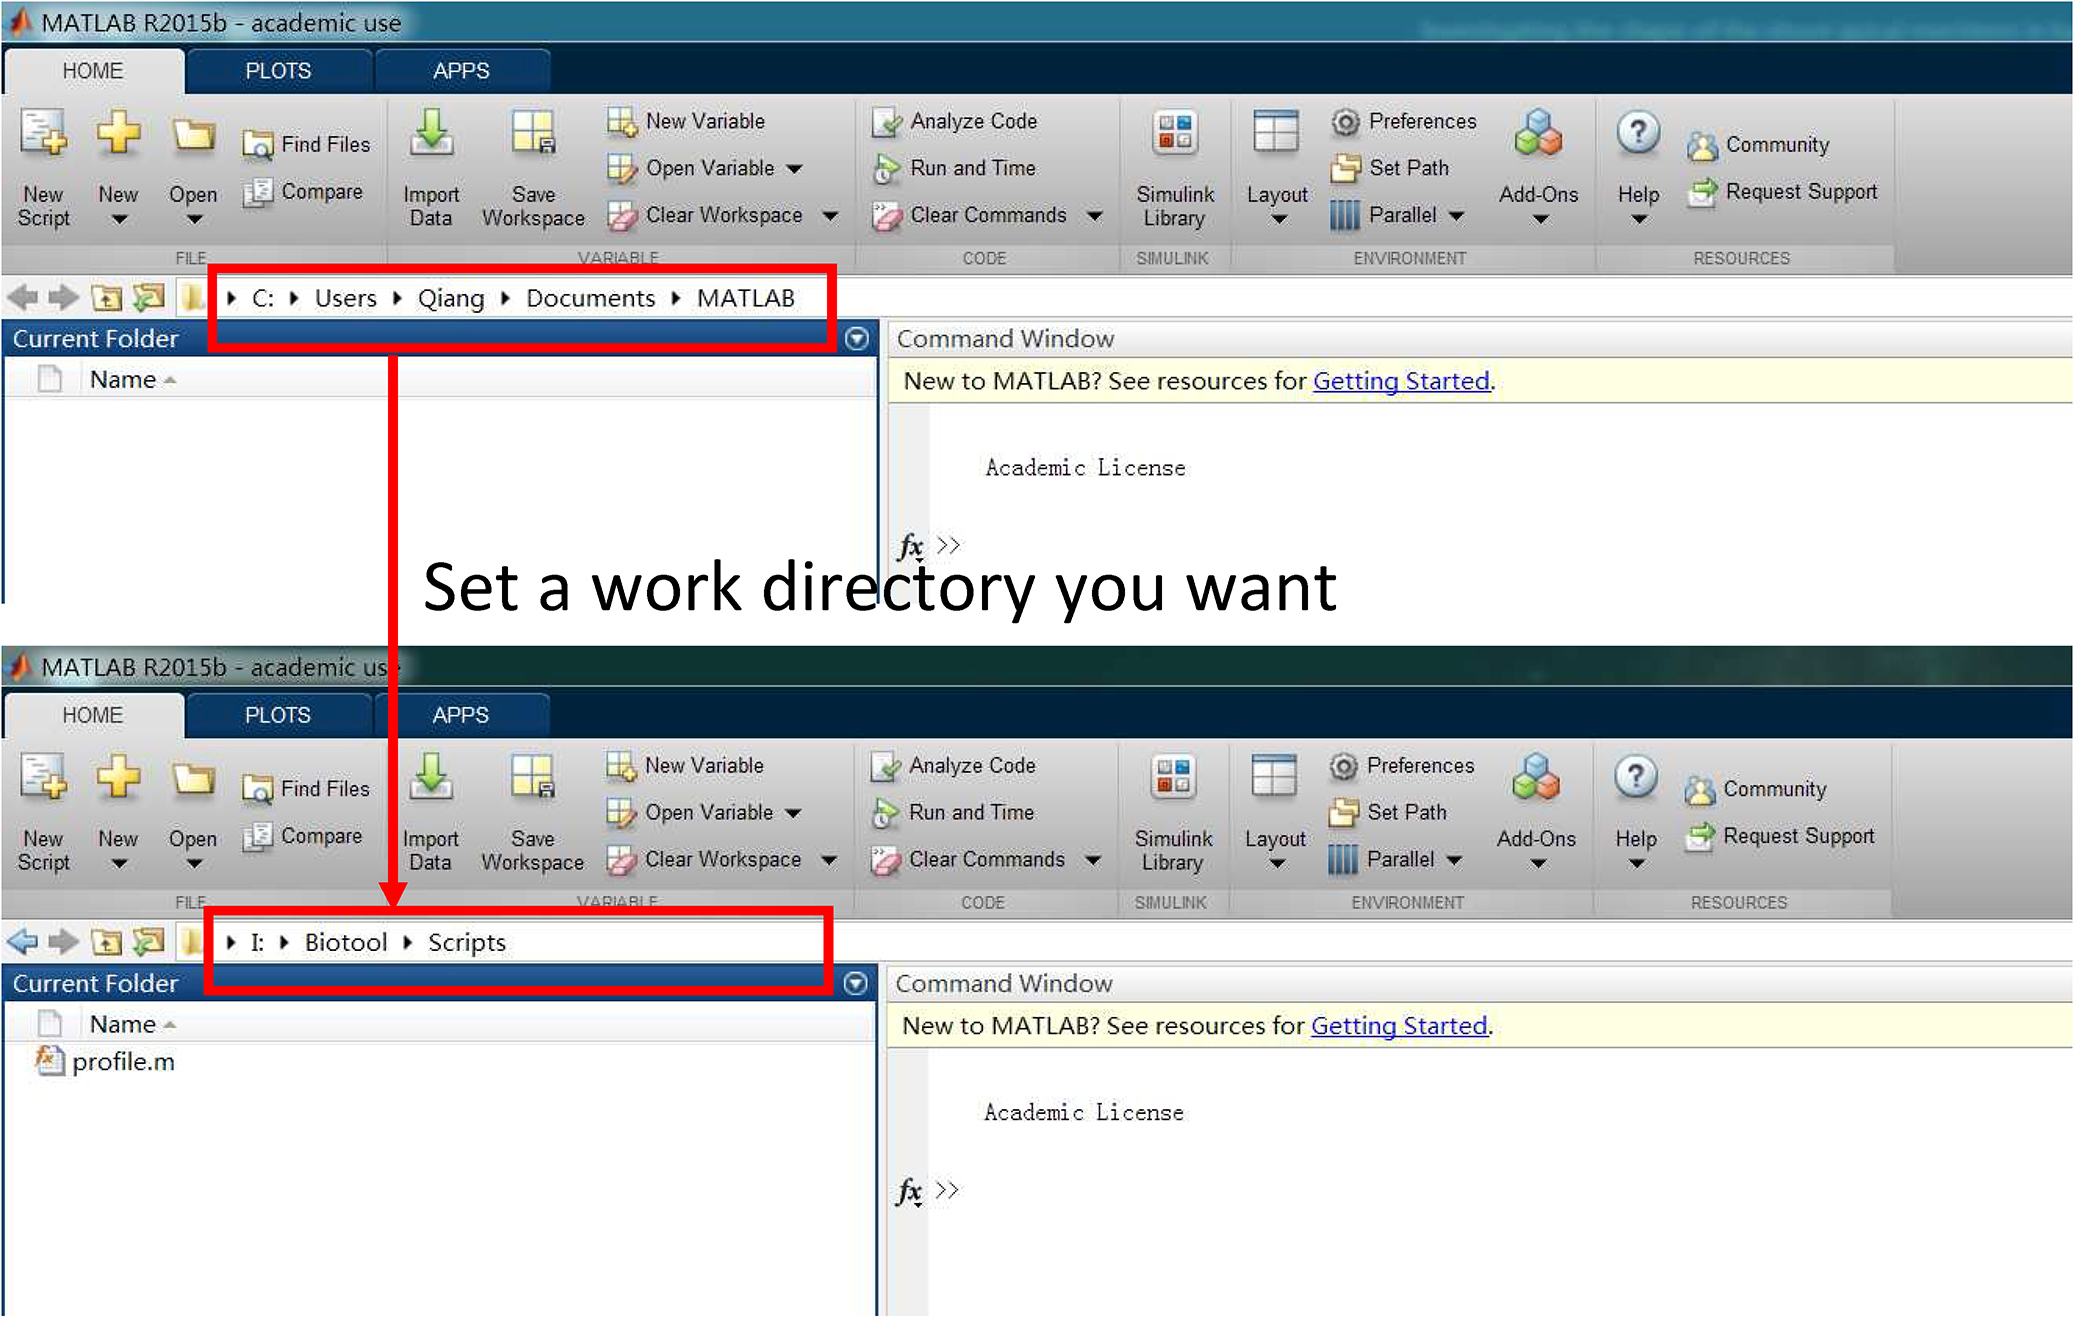Open Current Folder panel menu in bottom window

(x=855, y=983)
